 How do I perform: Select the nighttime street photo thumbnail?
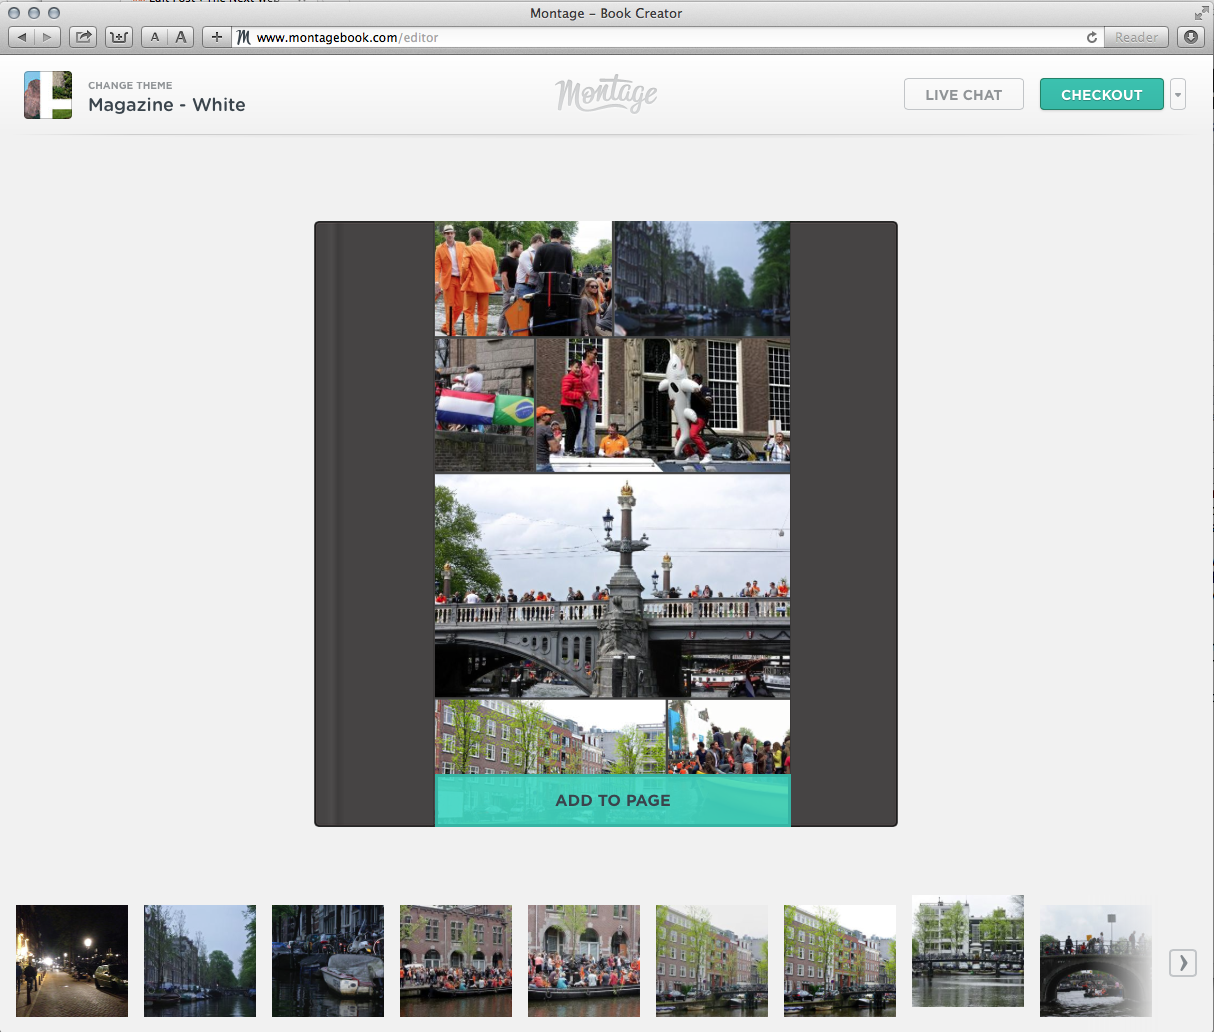coord(71,961)
